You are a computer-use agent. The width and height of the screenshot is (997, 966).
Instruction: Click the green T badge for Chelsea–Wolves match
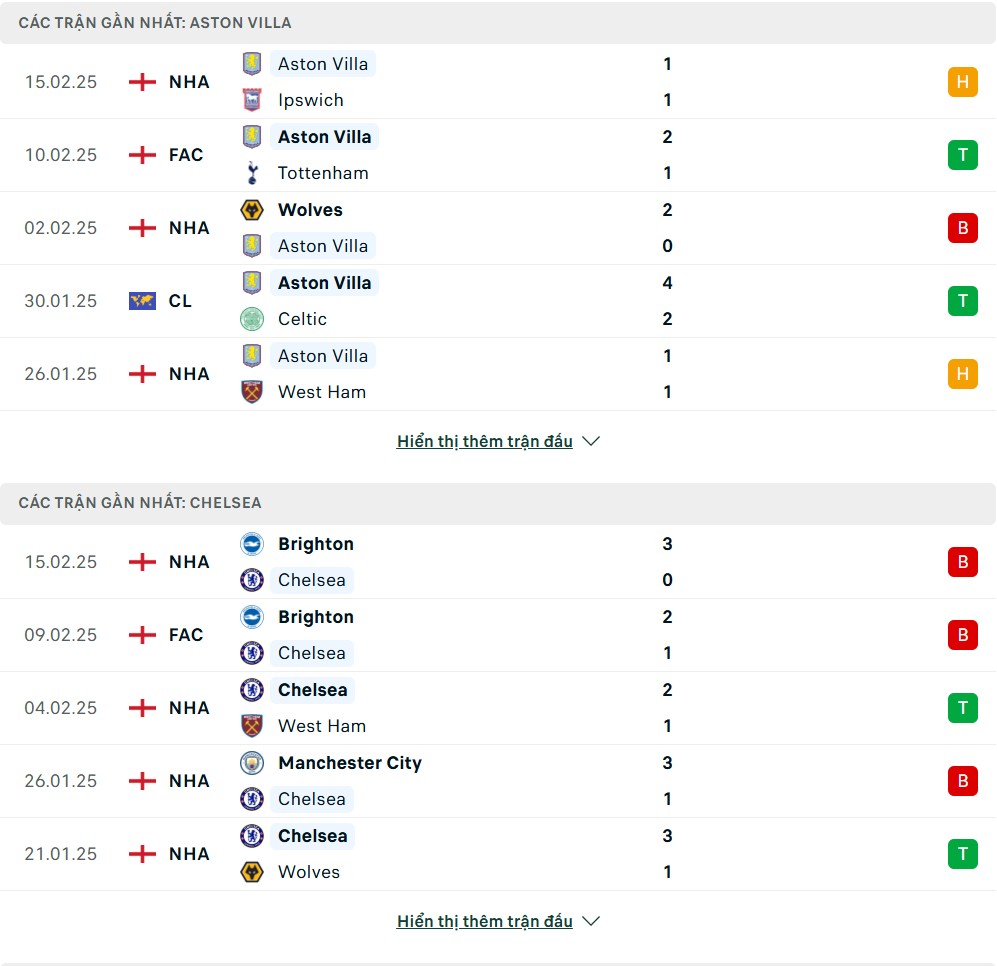(x=962, y=854)
